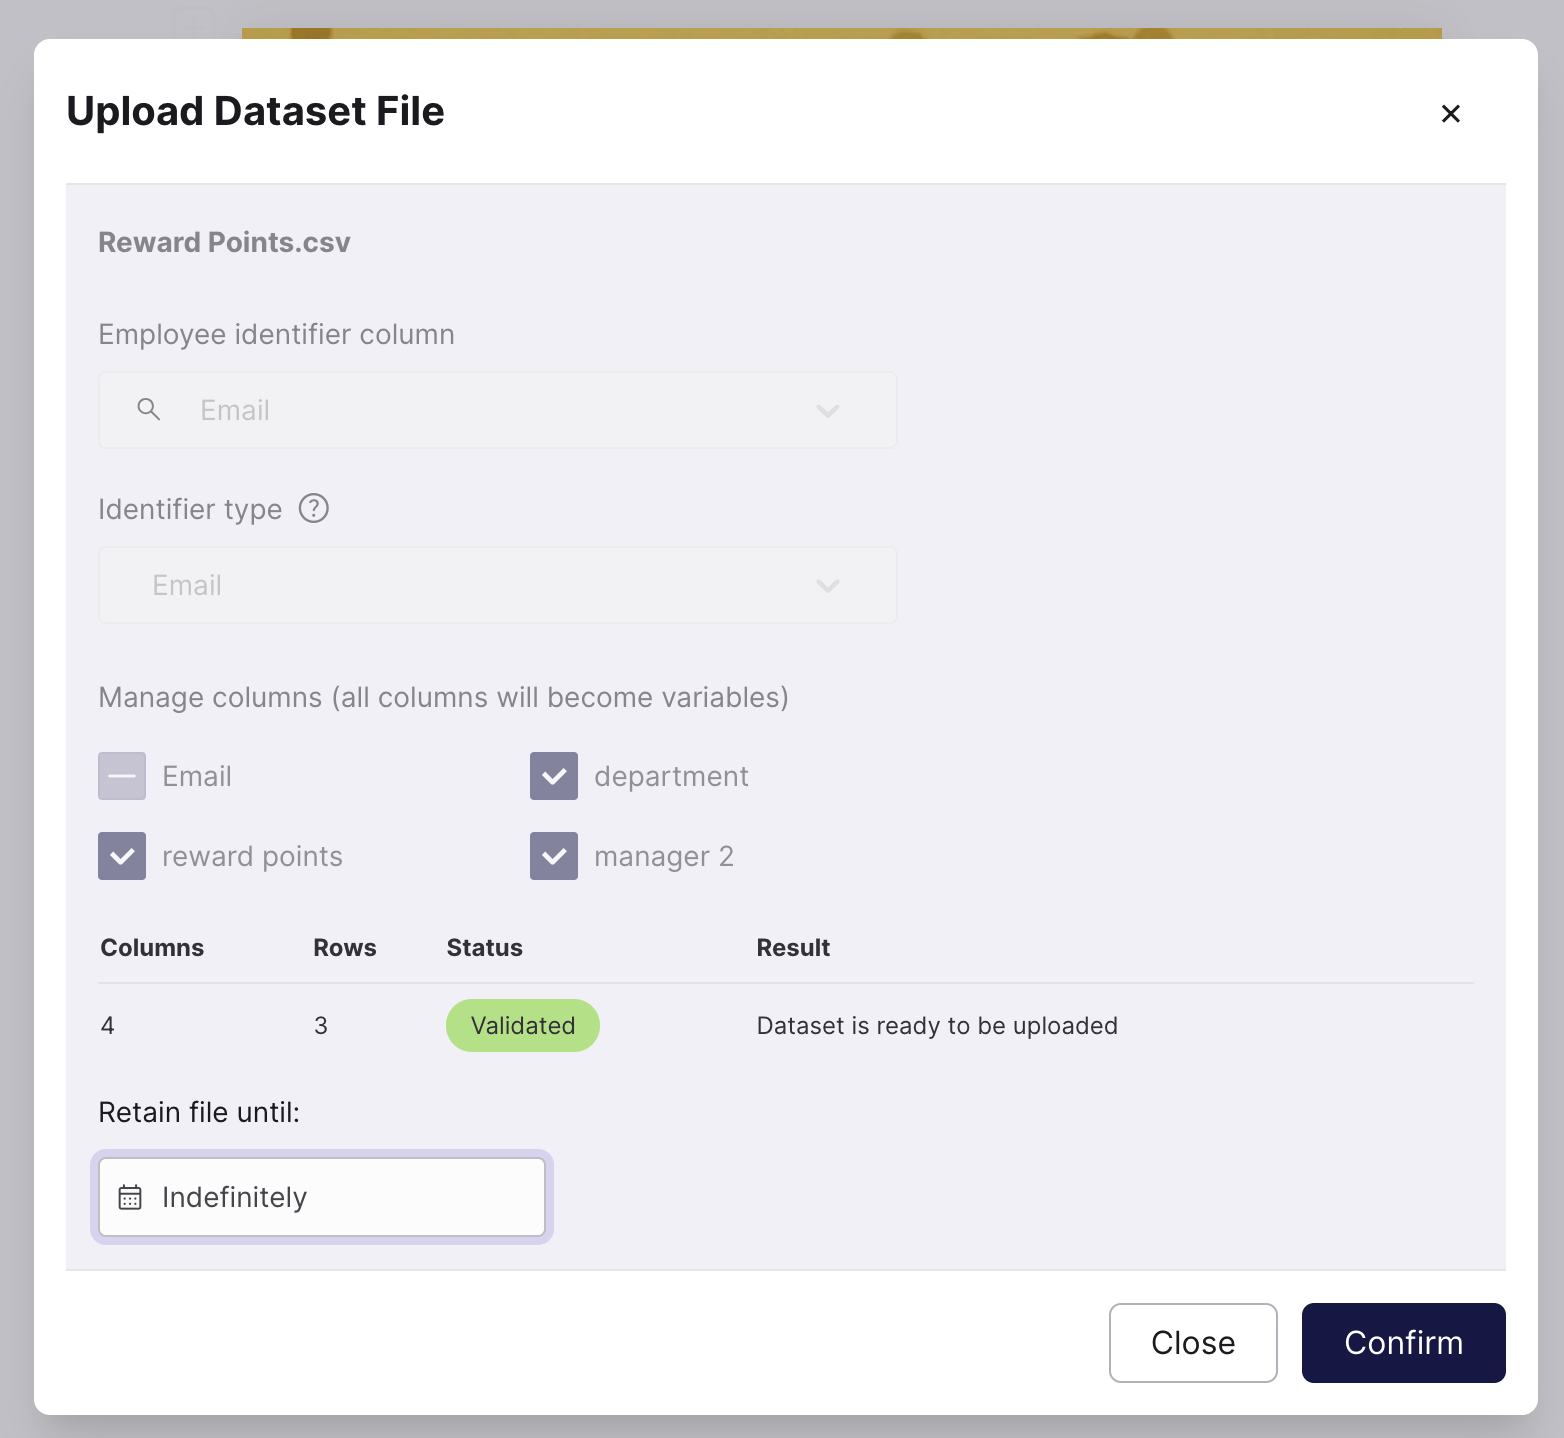Click the Rows header in the table
The image size is (1564, 1438).
[x=345, y=948]
